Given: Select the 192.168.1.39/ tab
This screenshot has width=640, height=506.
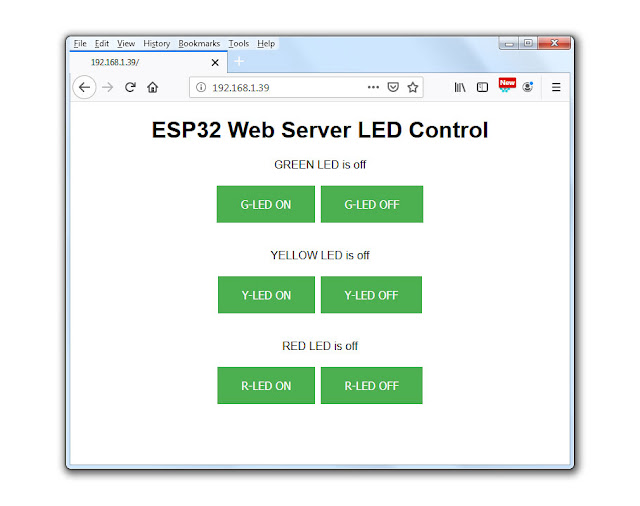Looking at the screenshot, I should coord(148,62).
